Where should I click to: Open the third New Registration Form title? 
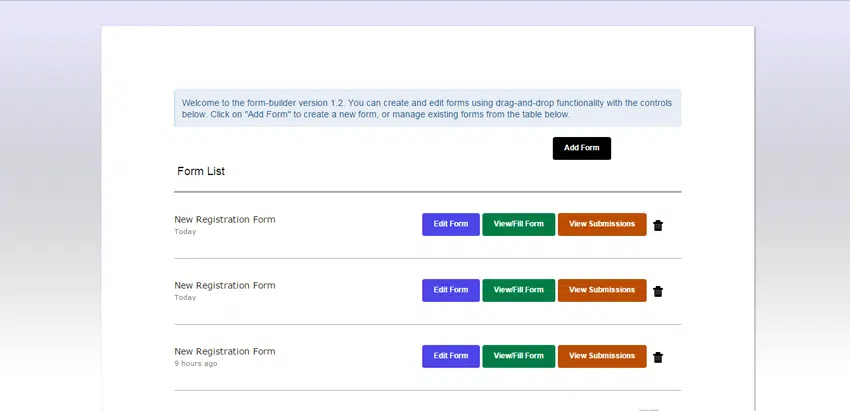224,351
